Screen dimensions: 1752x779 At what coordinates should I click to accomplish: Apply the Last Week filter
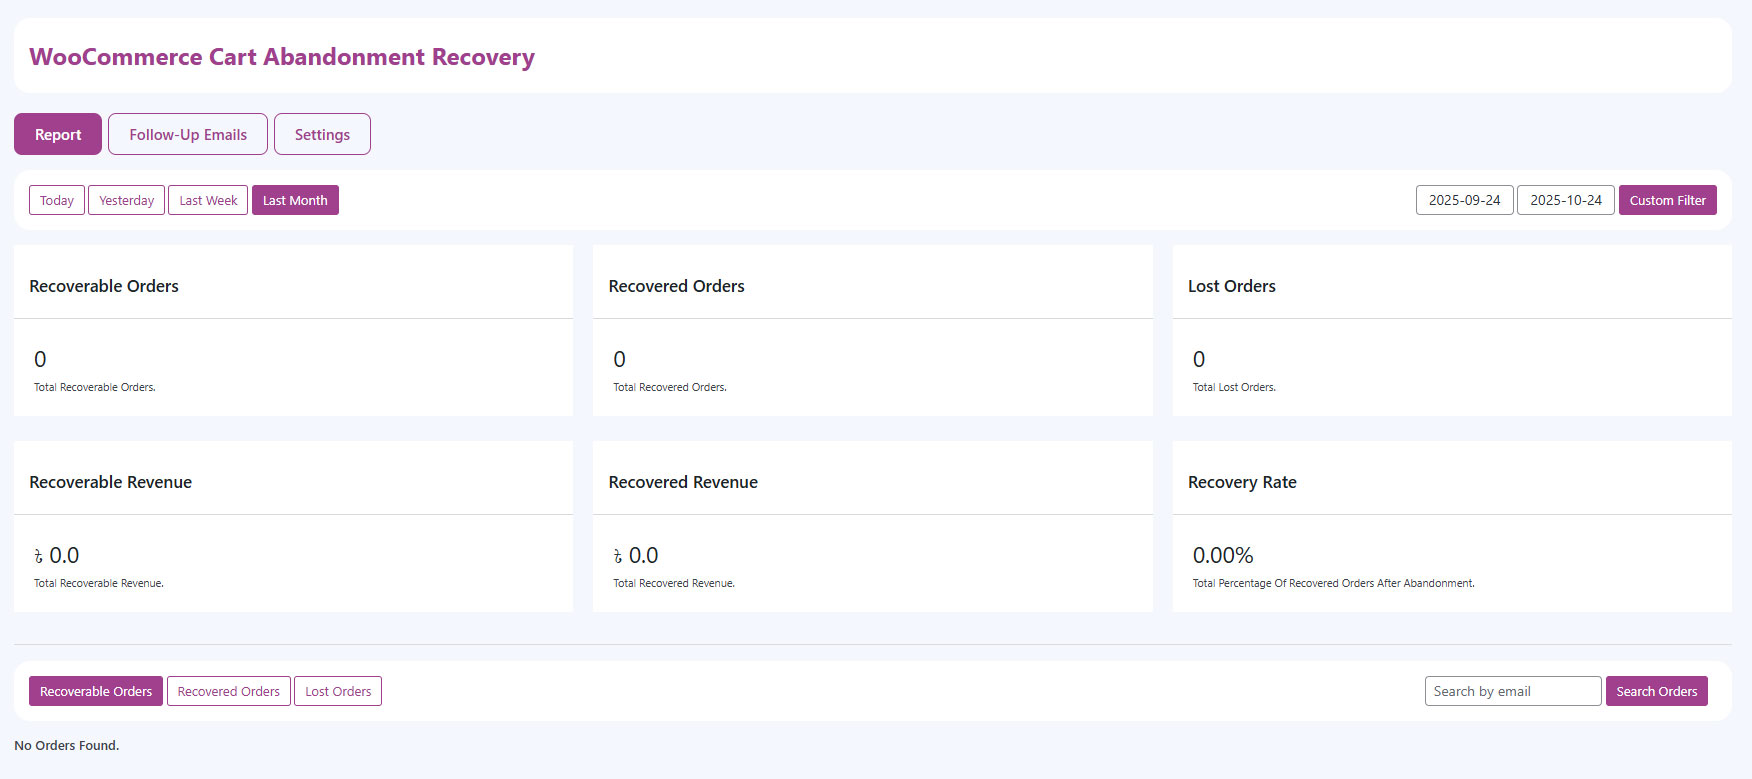pyautogui.click(x=208, y=200)
